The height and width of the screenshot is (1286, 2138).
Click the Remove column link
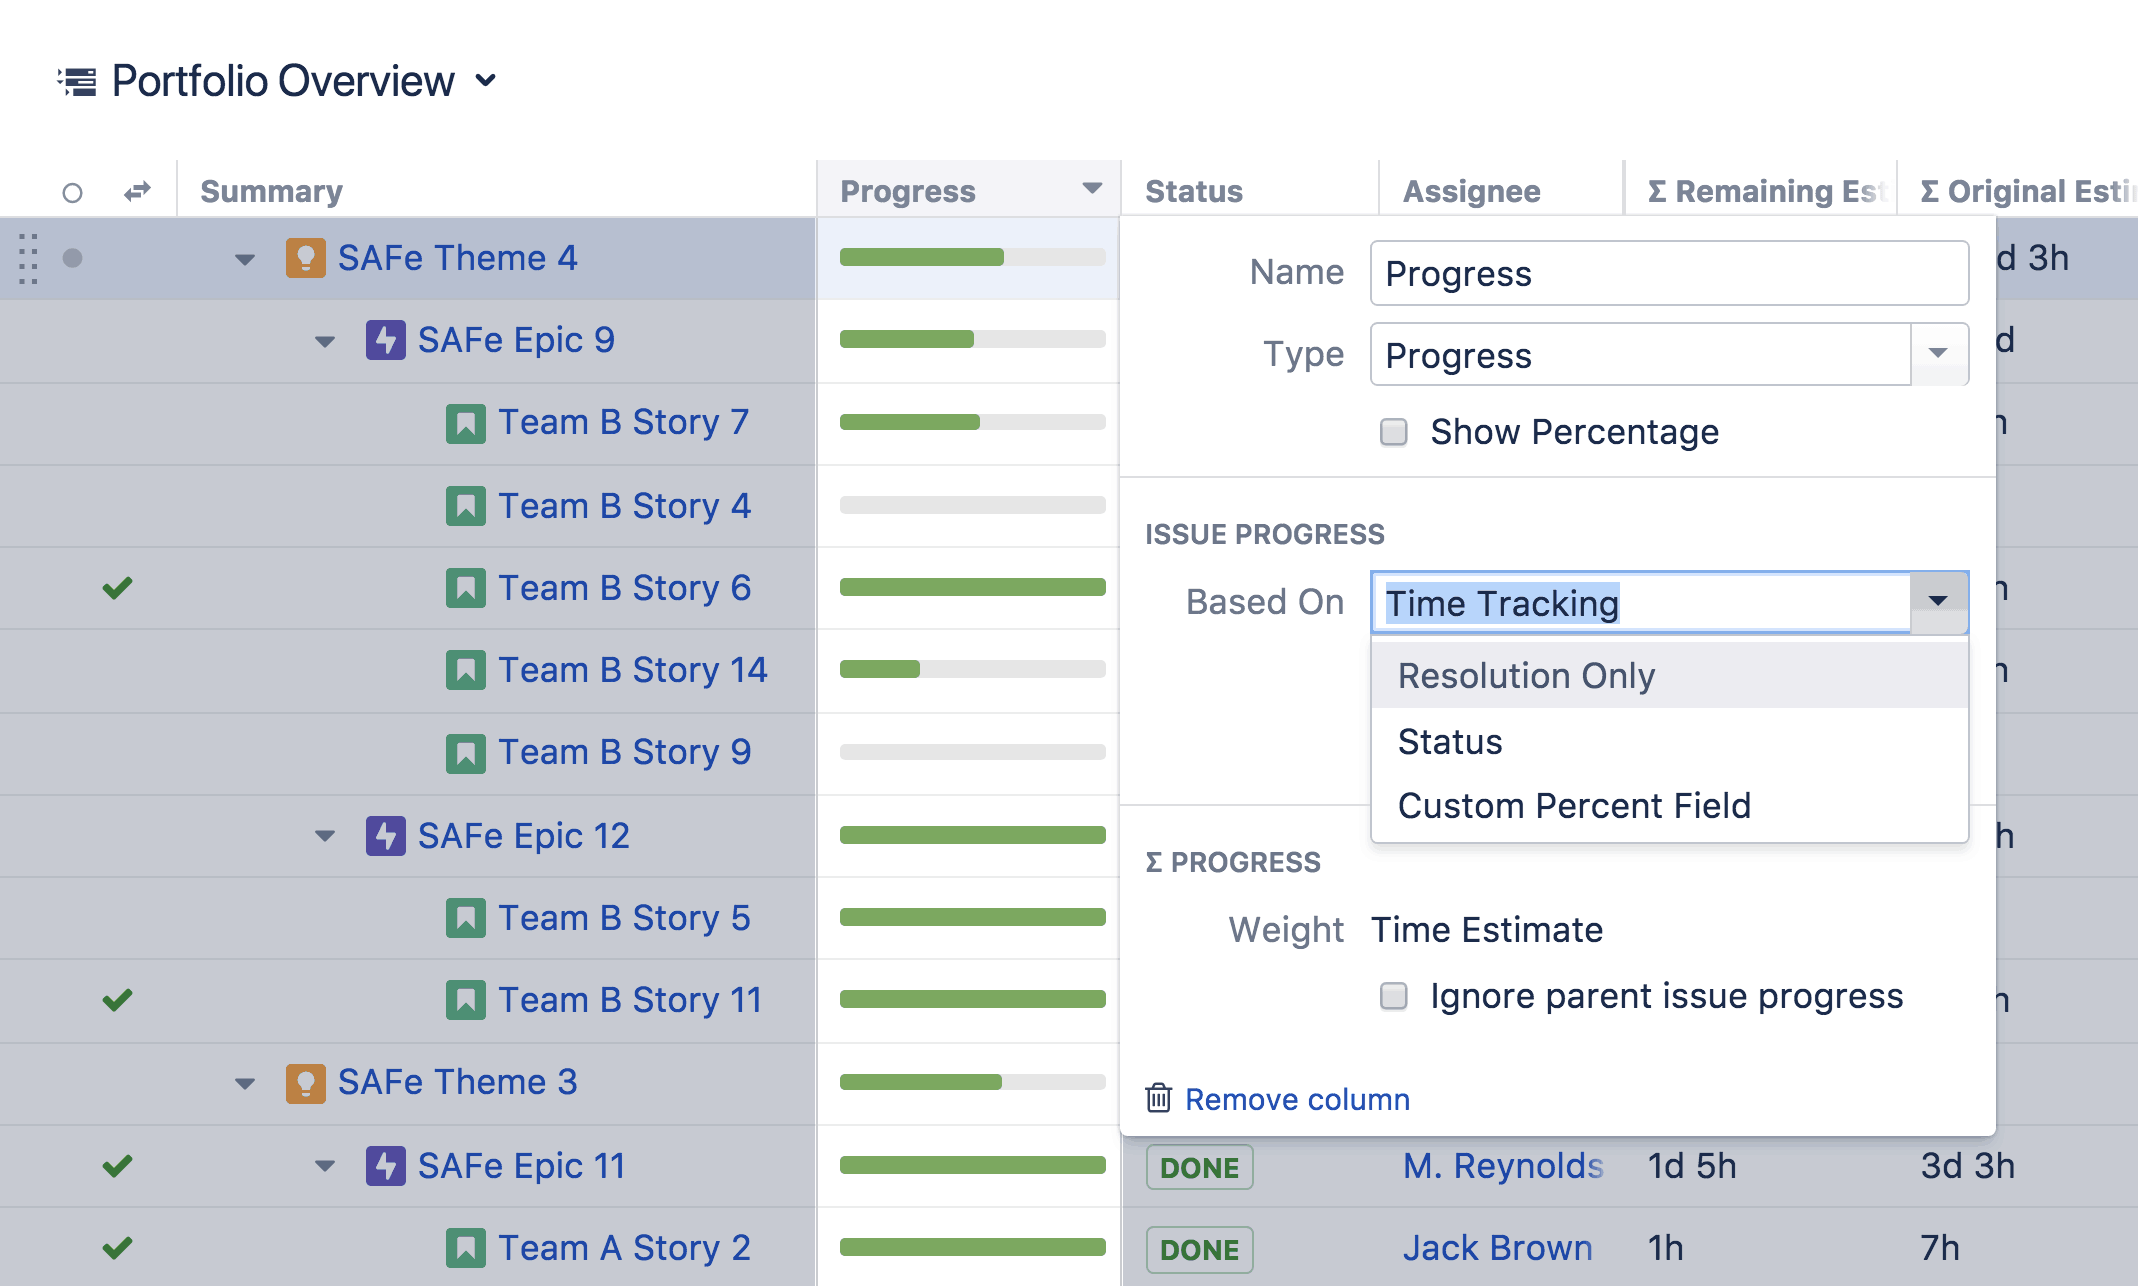1297,1099
